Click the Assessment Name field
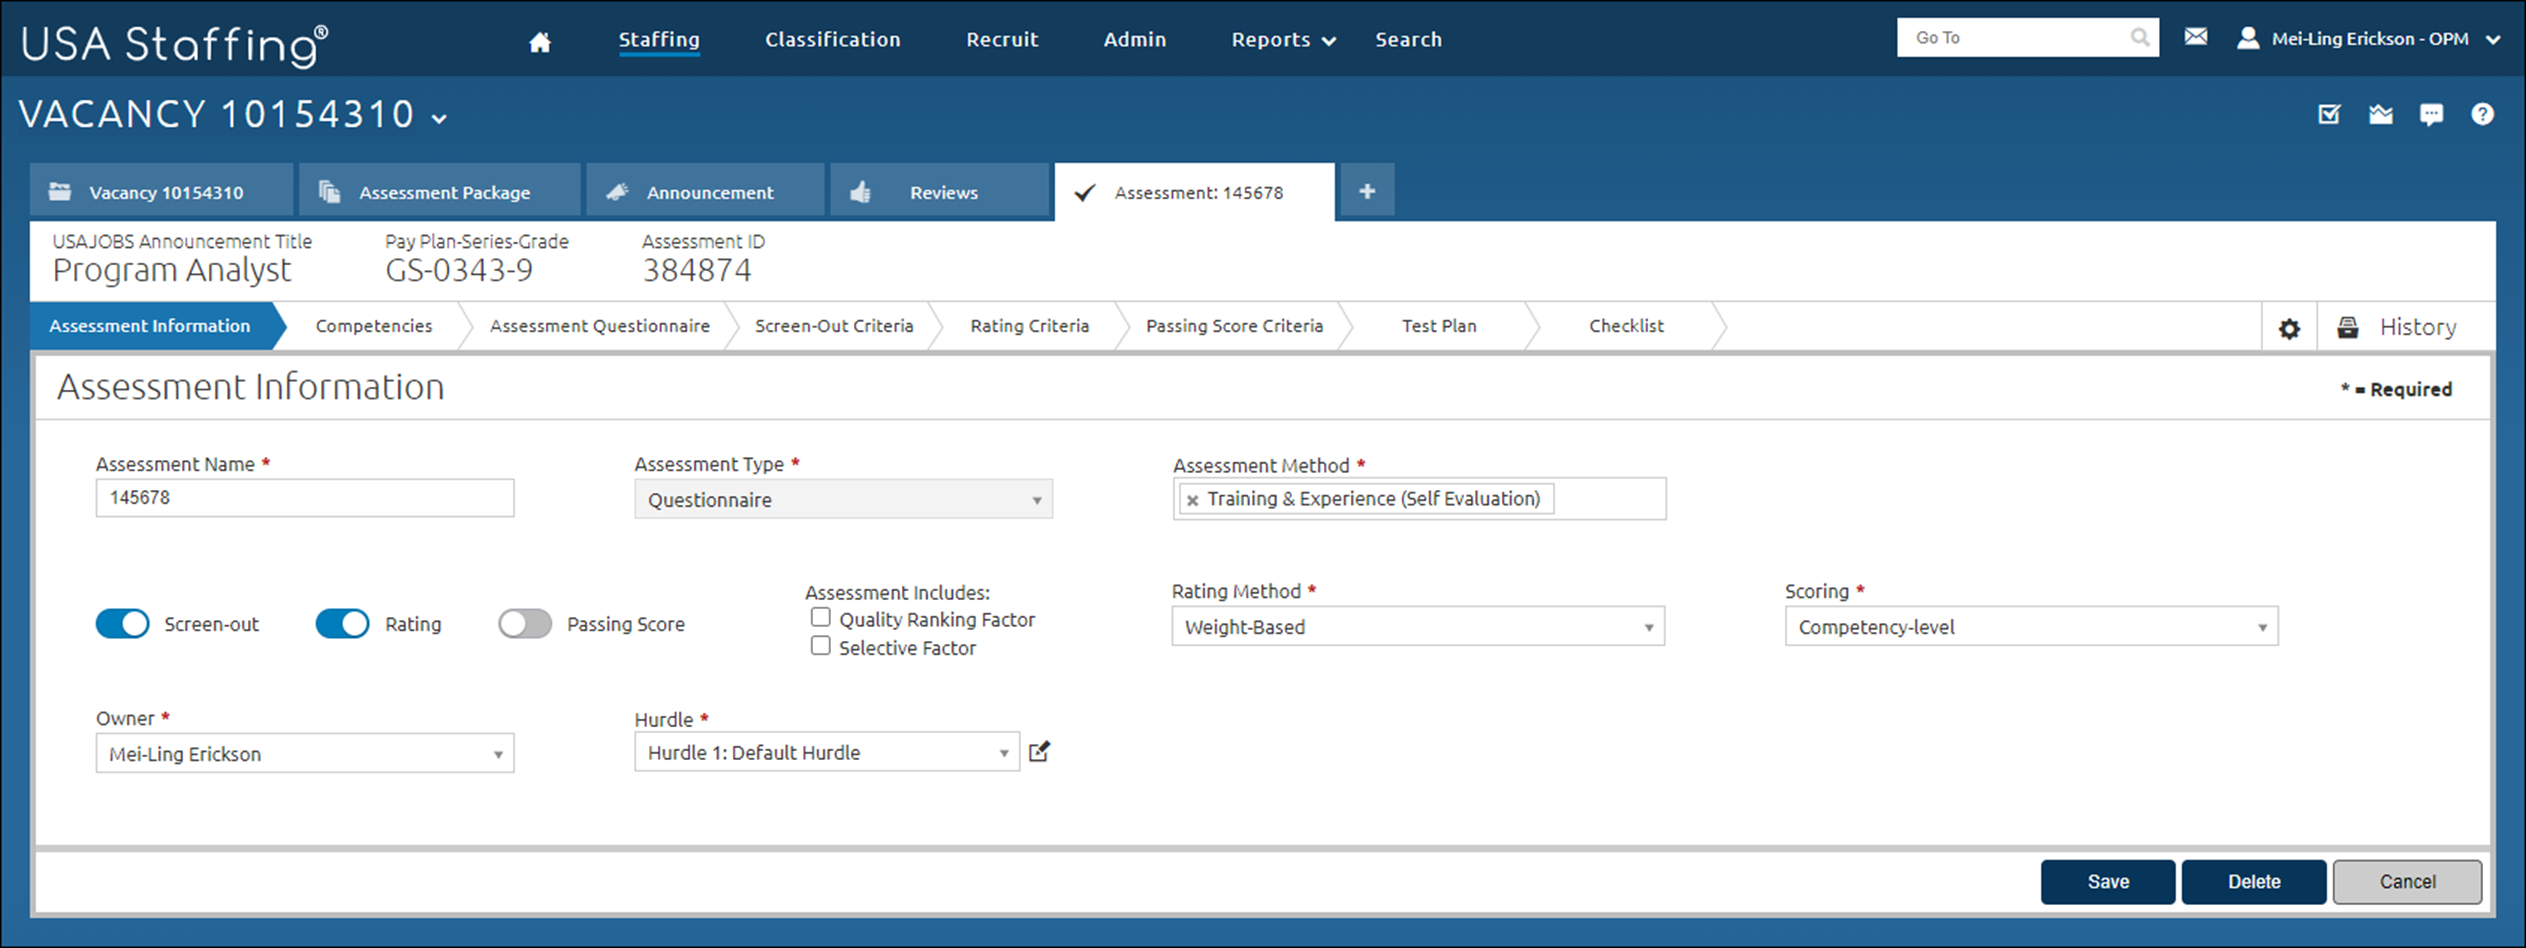Viewport: 2526px width, 948px height. point(305,498)
